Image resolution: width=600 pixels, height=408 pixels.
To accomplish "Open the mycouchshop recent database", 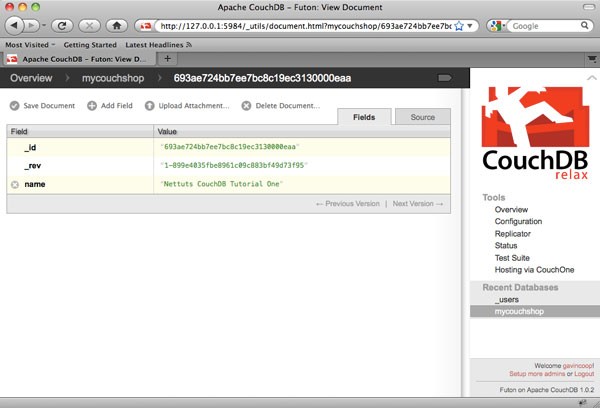I will [519, 312].
